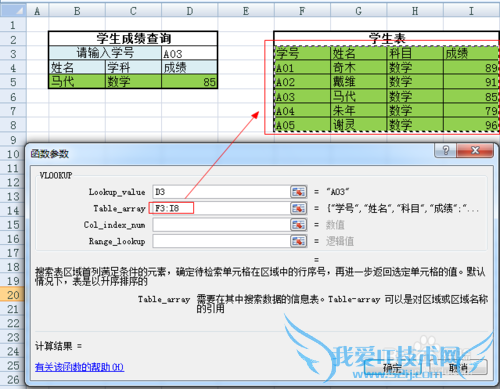
Task: Click the select-all corner of the sheet
Action: tap(13, 11)
